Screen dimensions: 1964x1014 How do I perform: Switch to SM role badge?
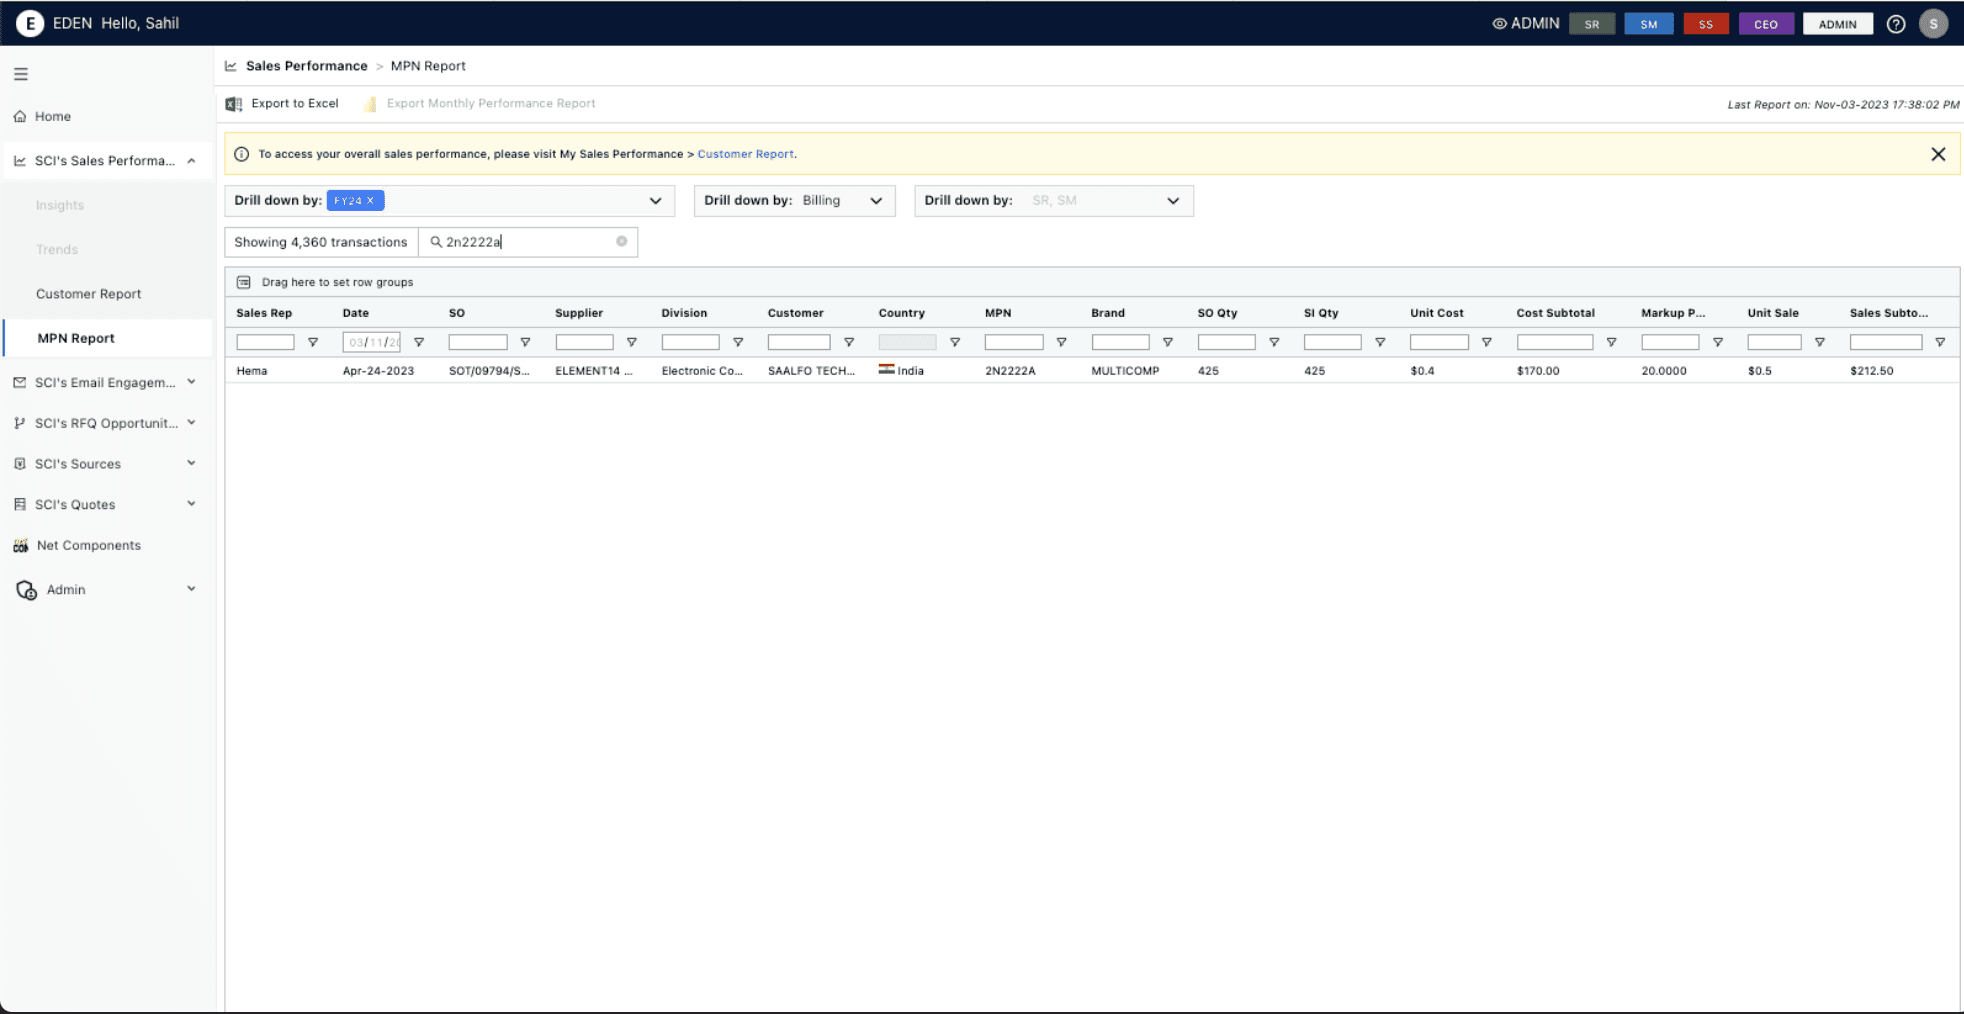pos(1649,24)
